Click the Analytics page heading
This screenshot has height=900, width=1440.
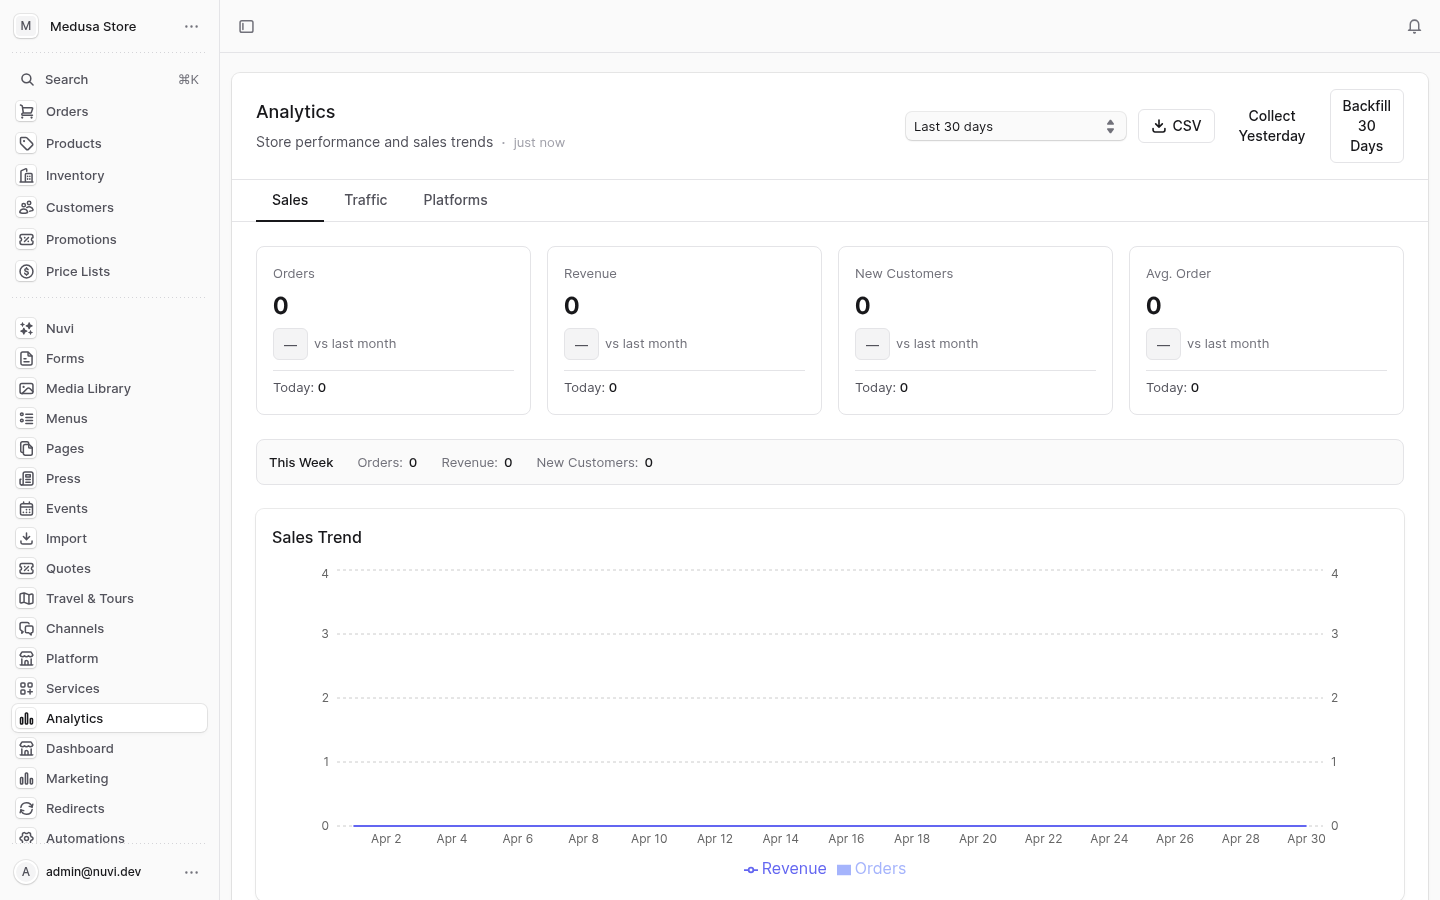[x=295, y=112]
